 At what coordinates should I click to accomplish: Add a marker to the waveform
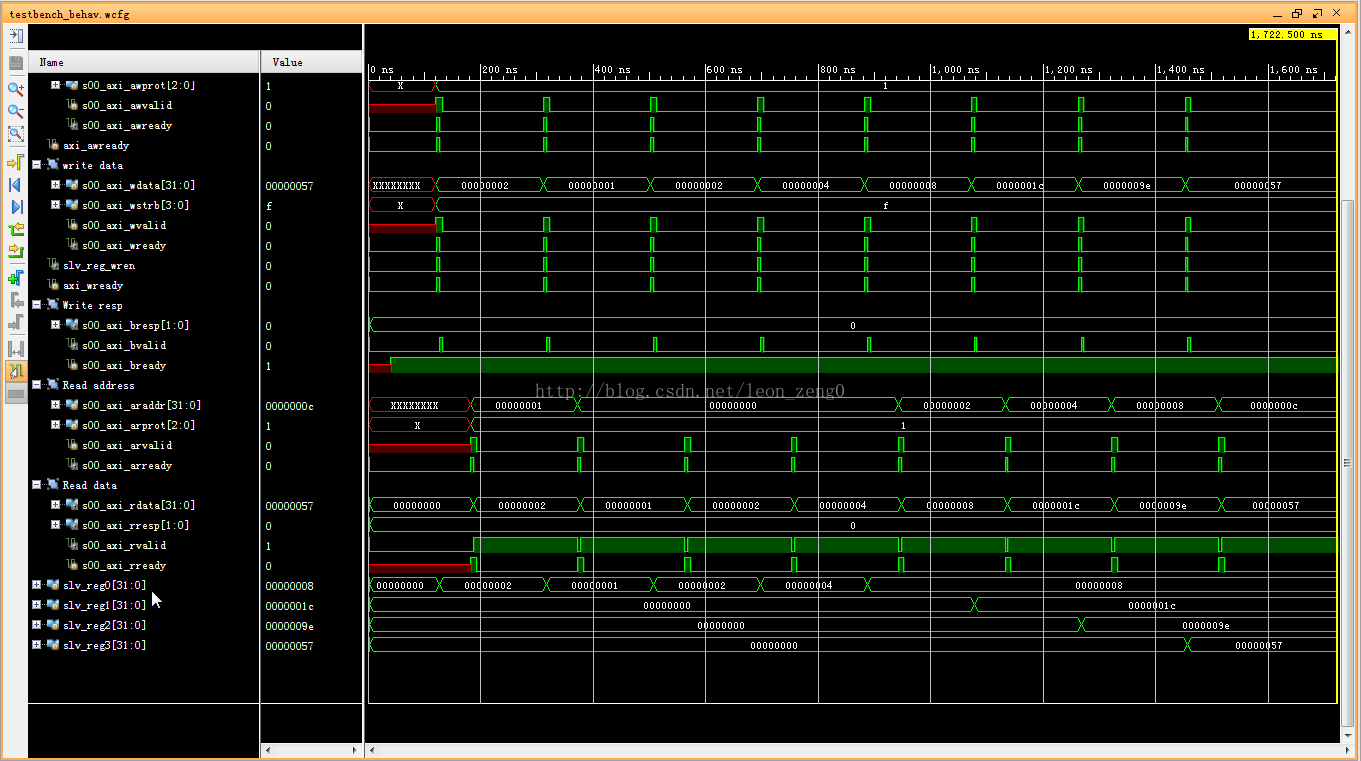coord(16,278)
